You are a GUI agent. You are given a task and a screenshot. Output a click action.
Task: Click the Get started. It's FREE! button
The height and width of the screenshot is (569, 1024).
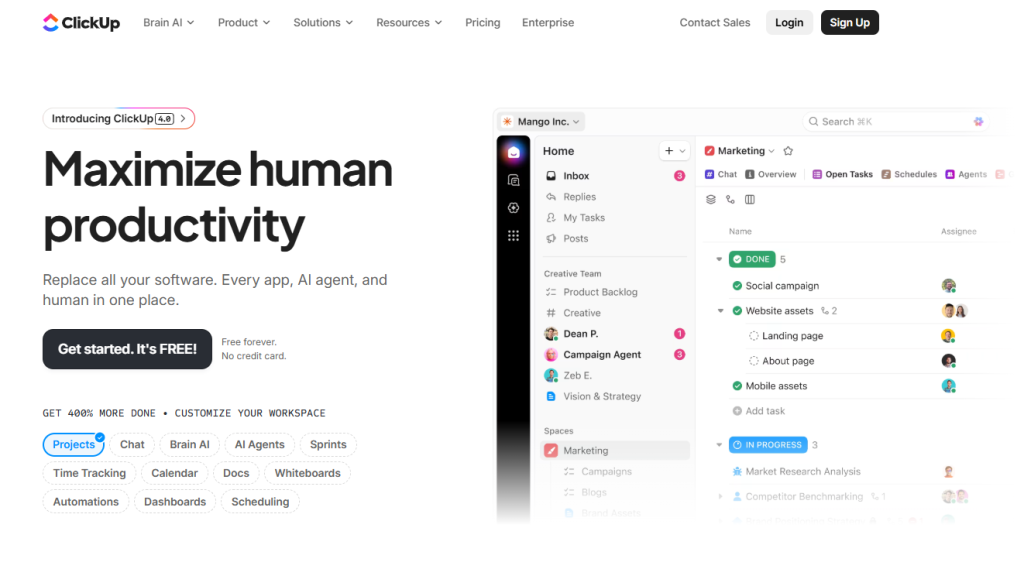tap(127, 349)
